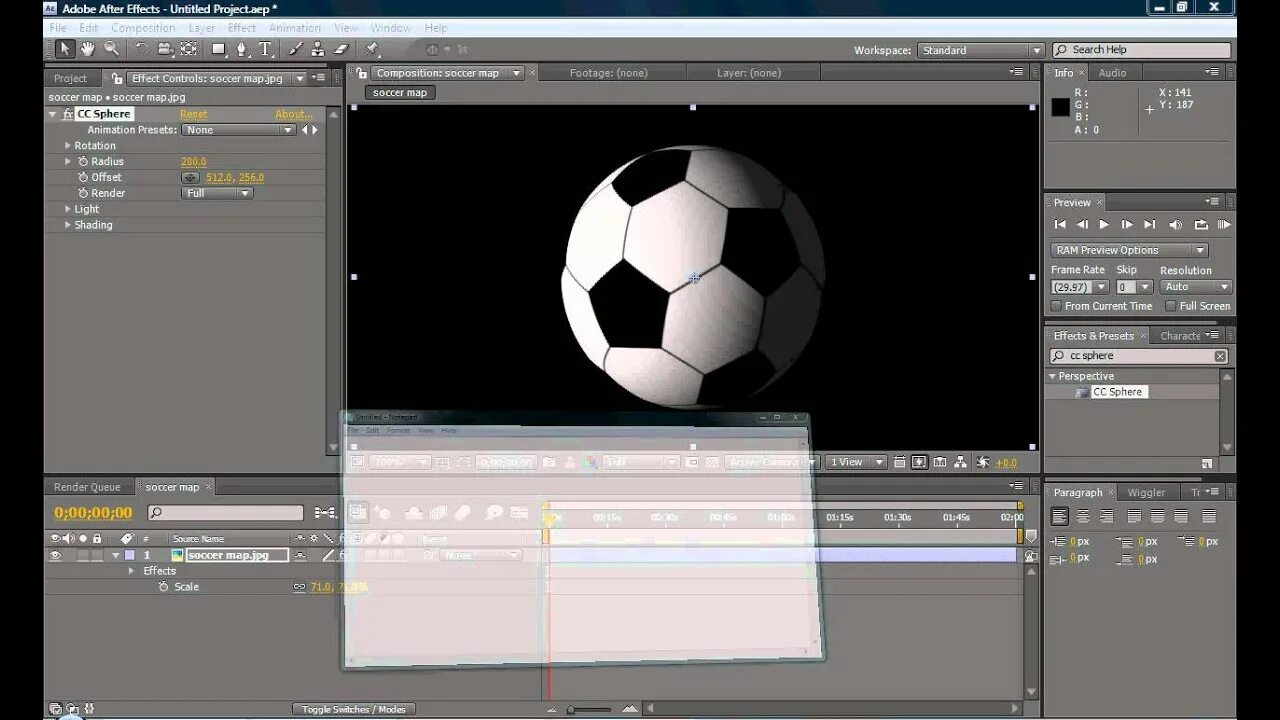Open the File menu
The width and height of the screenshot is (1280, 720).
58,28
